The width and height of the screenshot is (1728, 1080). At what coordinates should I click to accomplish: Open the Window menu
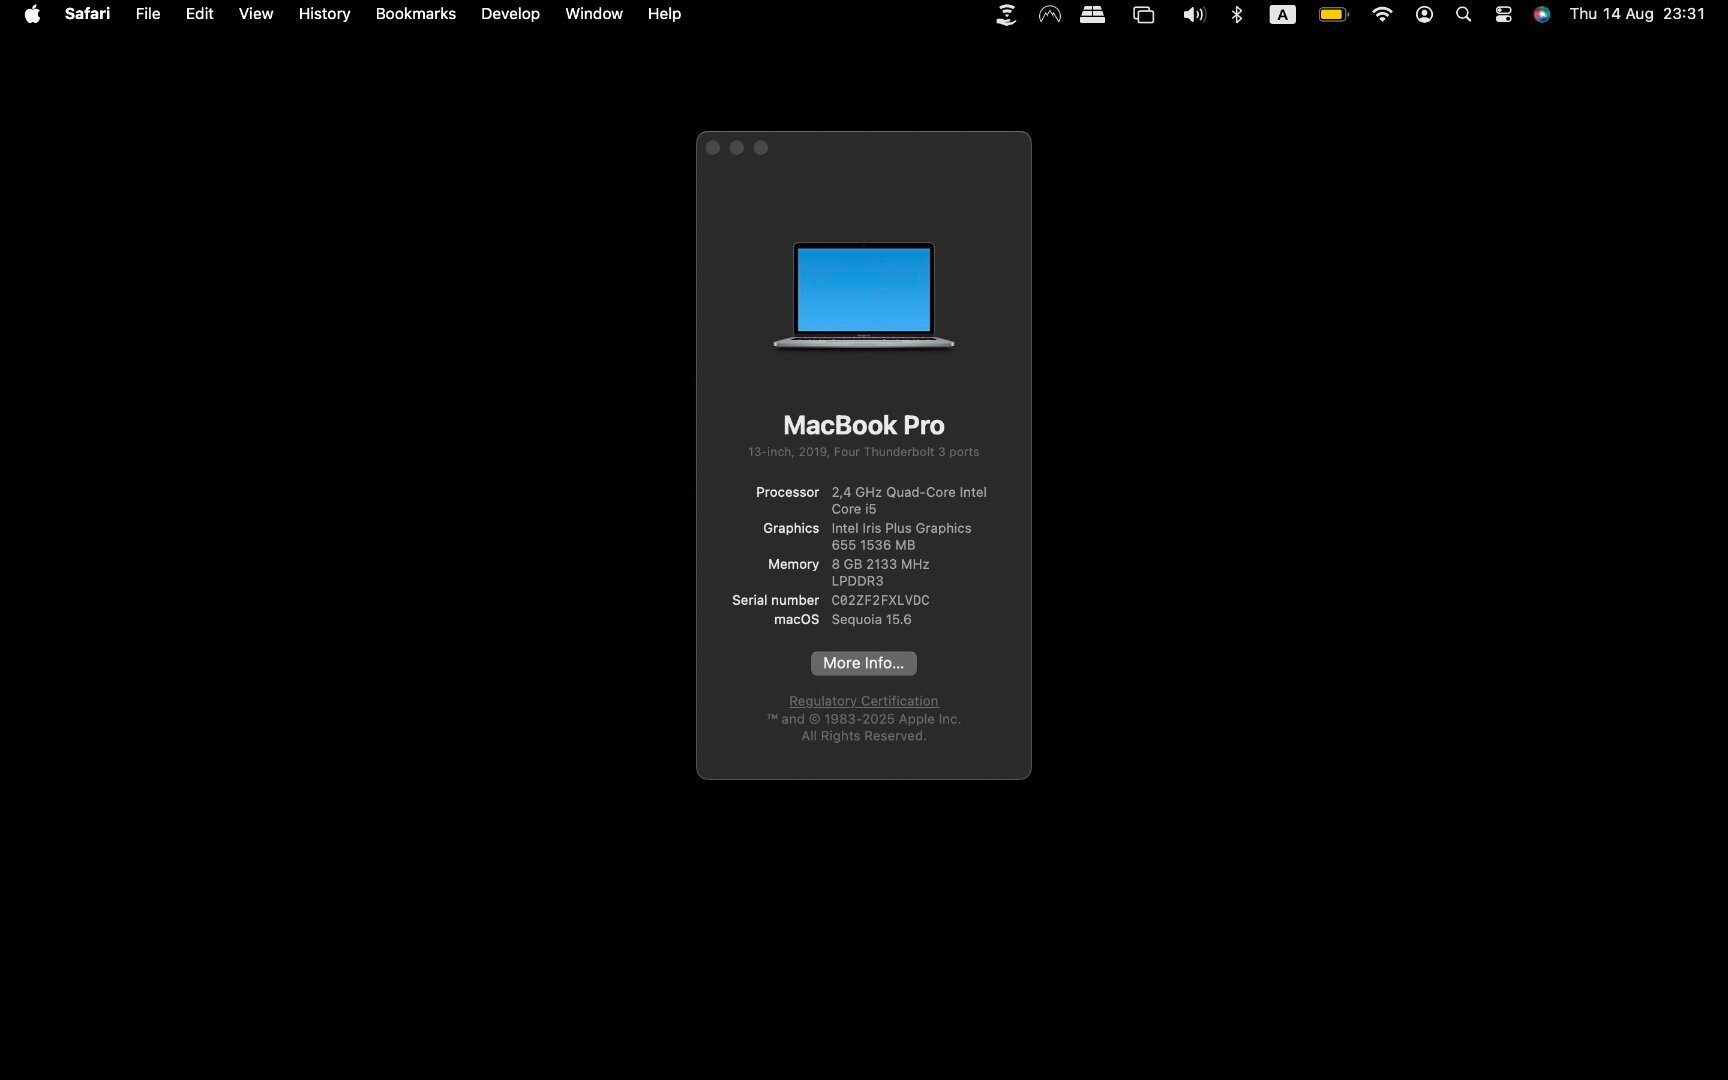pos(593,14)
